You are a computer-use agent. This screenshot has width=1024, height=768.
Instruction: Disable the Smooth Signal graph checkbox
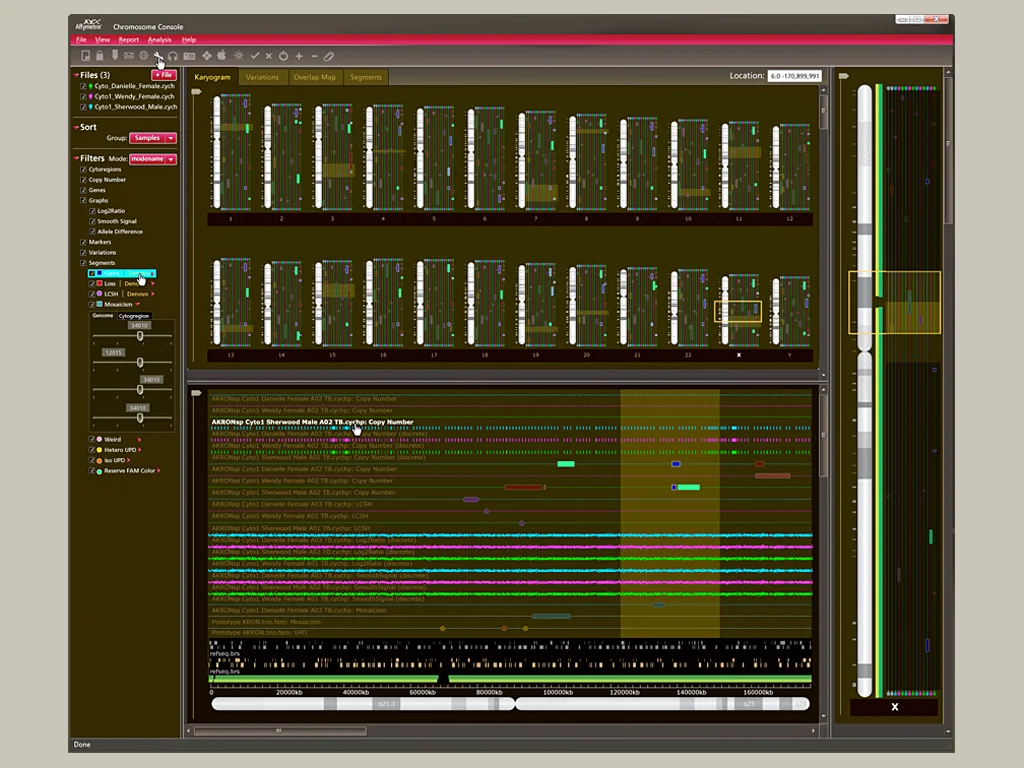coord(92,222)
